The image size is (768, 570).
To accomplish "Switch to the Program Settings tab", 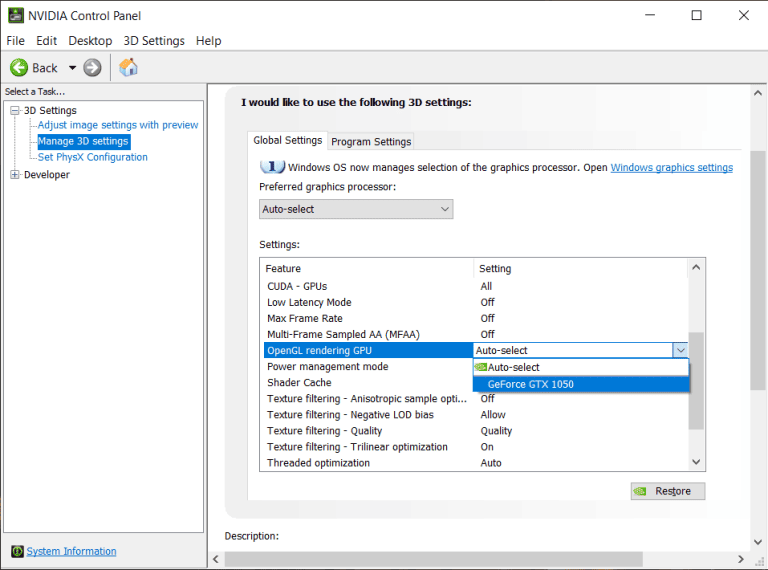I will (371, 142).
